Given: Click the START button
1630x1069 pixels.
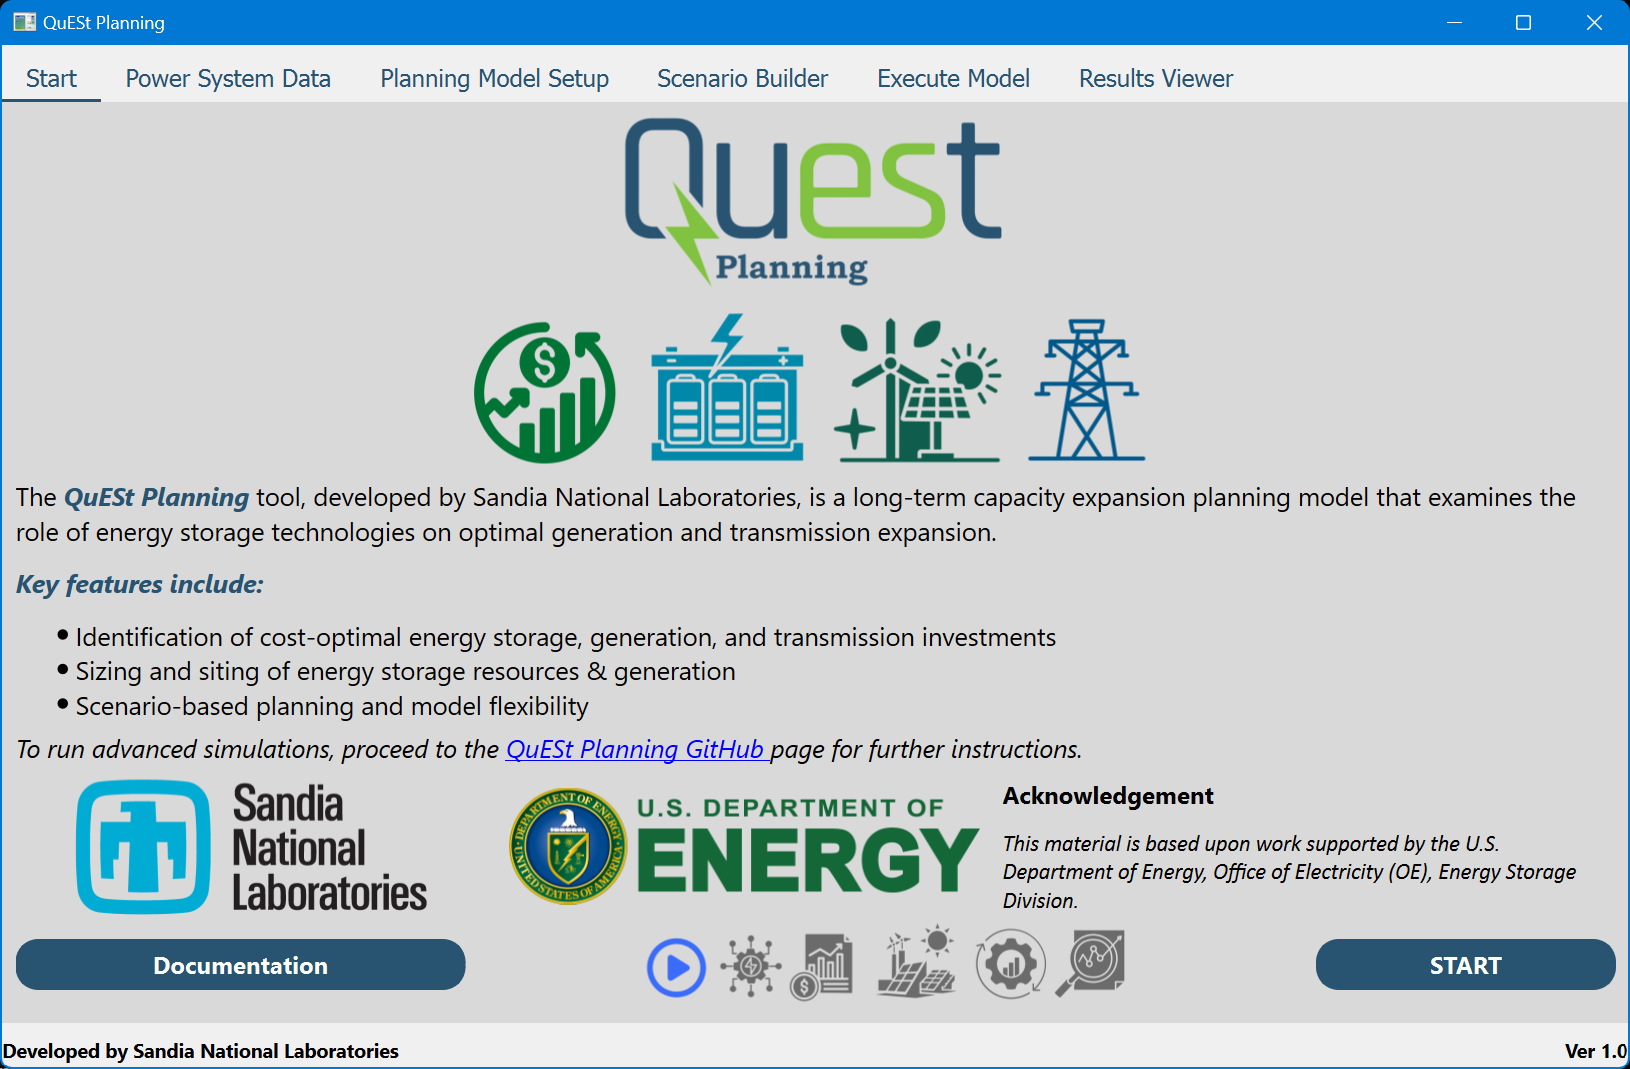Looking at the screenshot, I should click(1465, 965).
